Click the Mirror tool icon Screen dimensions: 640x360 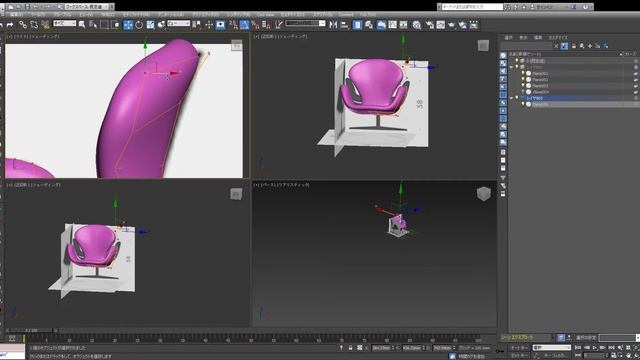point(333,25)
